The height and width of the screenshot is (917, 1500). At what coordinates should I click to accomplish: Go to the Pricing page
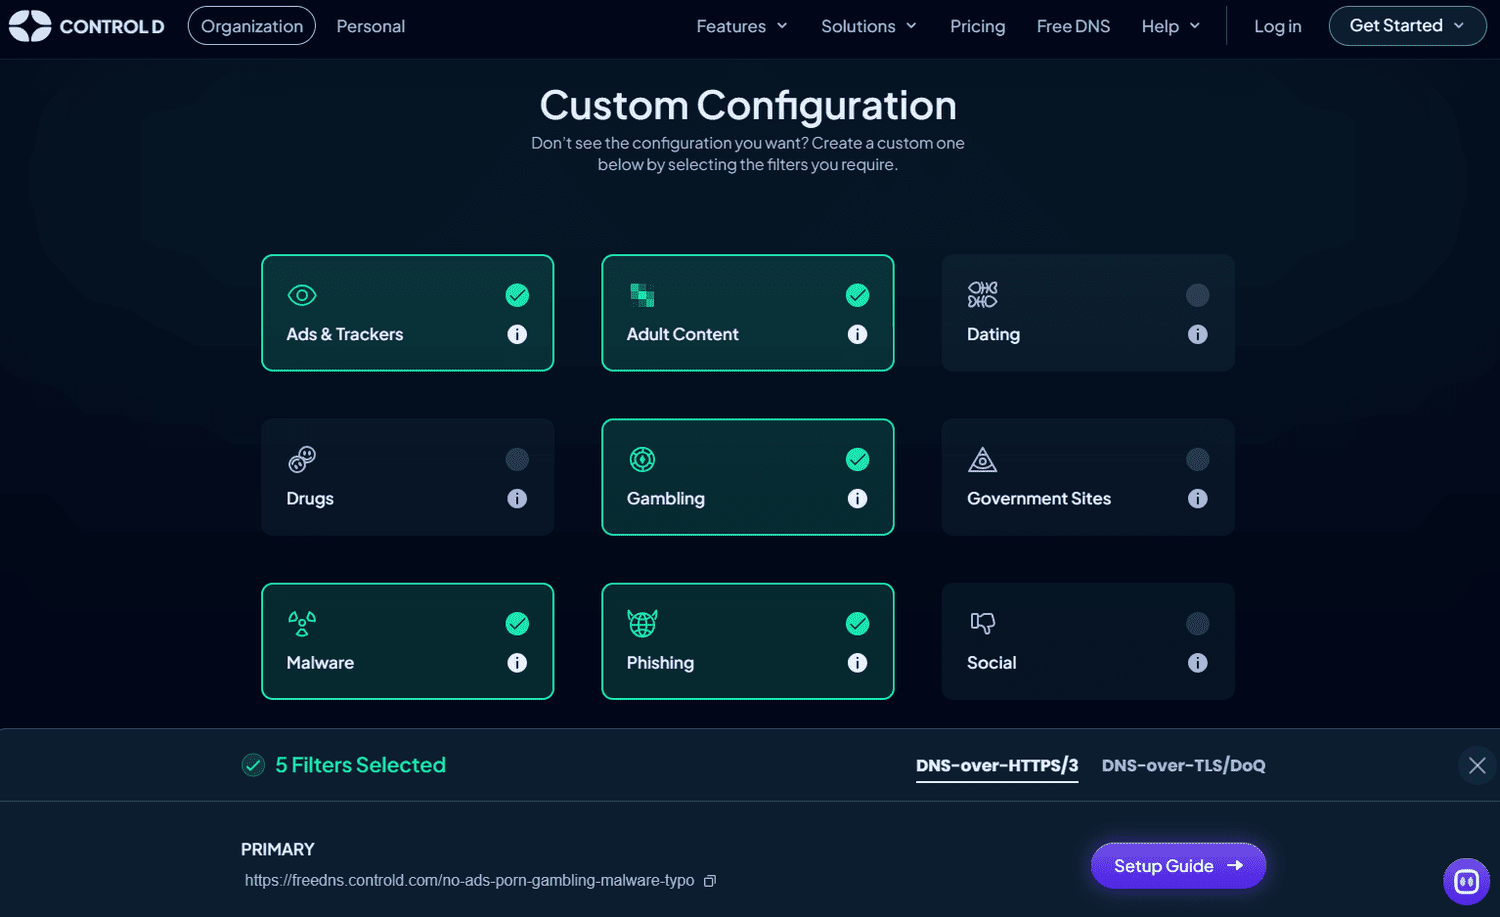click(x=977, y=26)
